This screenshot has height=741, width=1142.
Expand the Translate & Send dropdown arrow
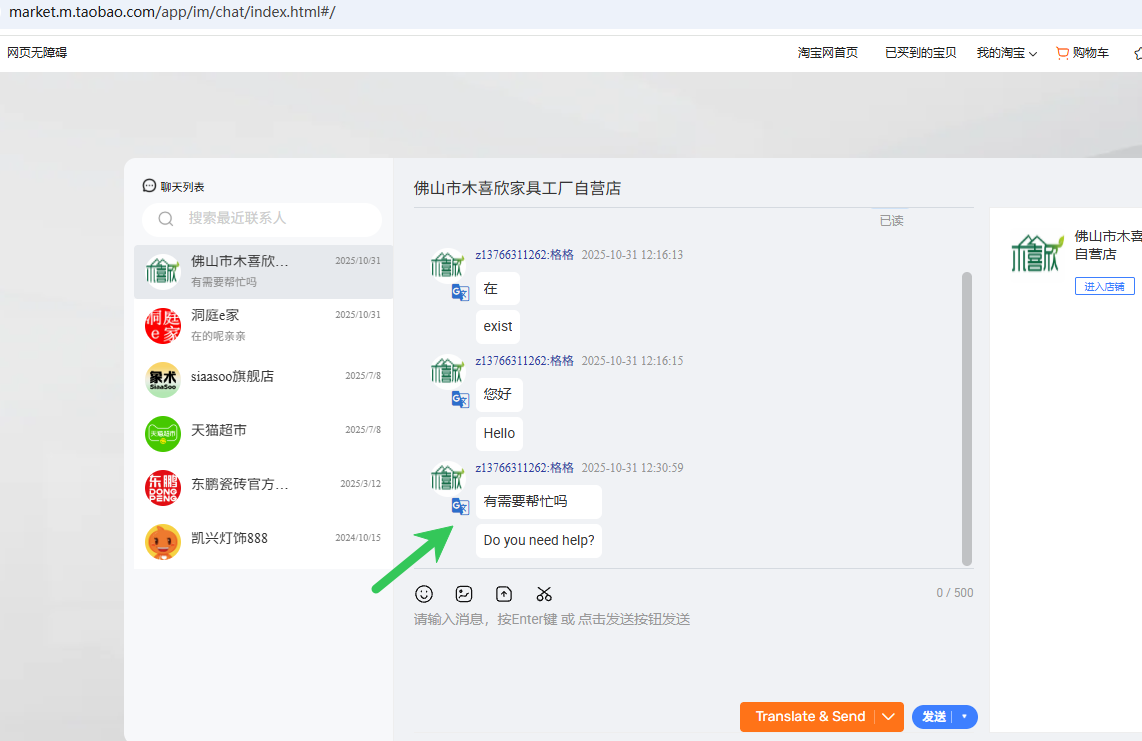click(x=889, y=717)
